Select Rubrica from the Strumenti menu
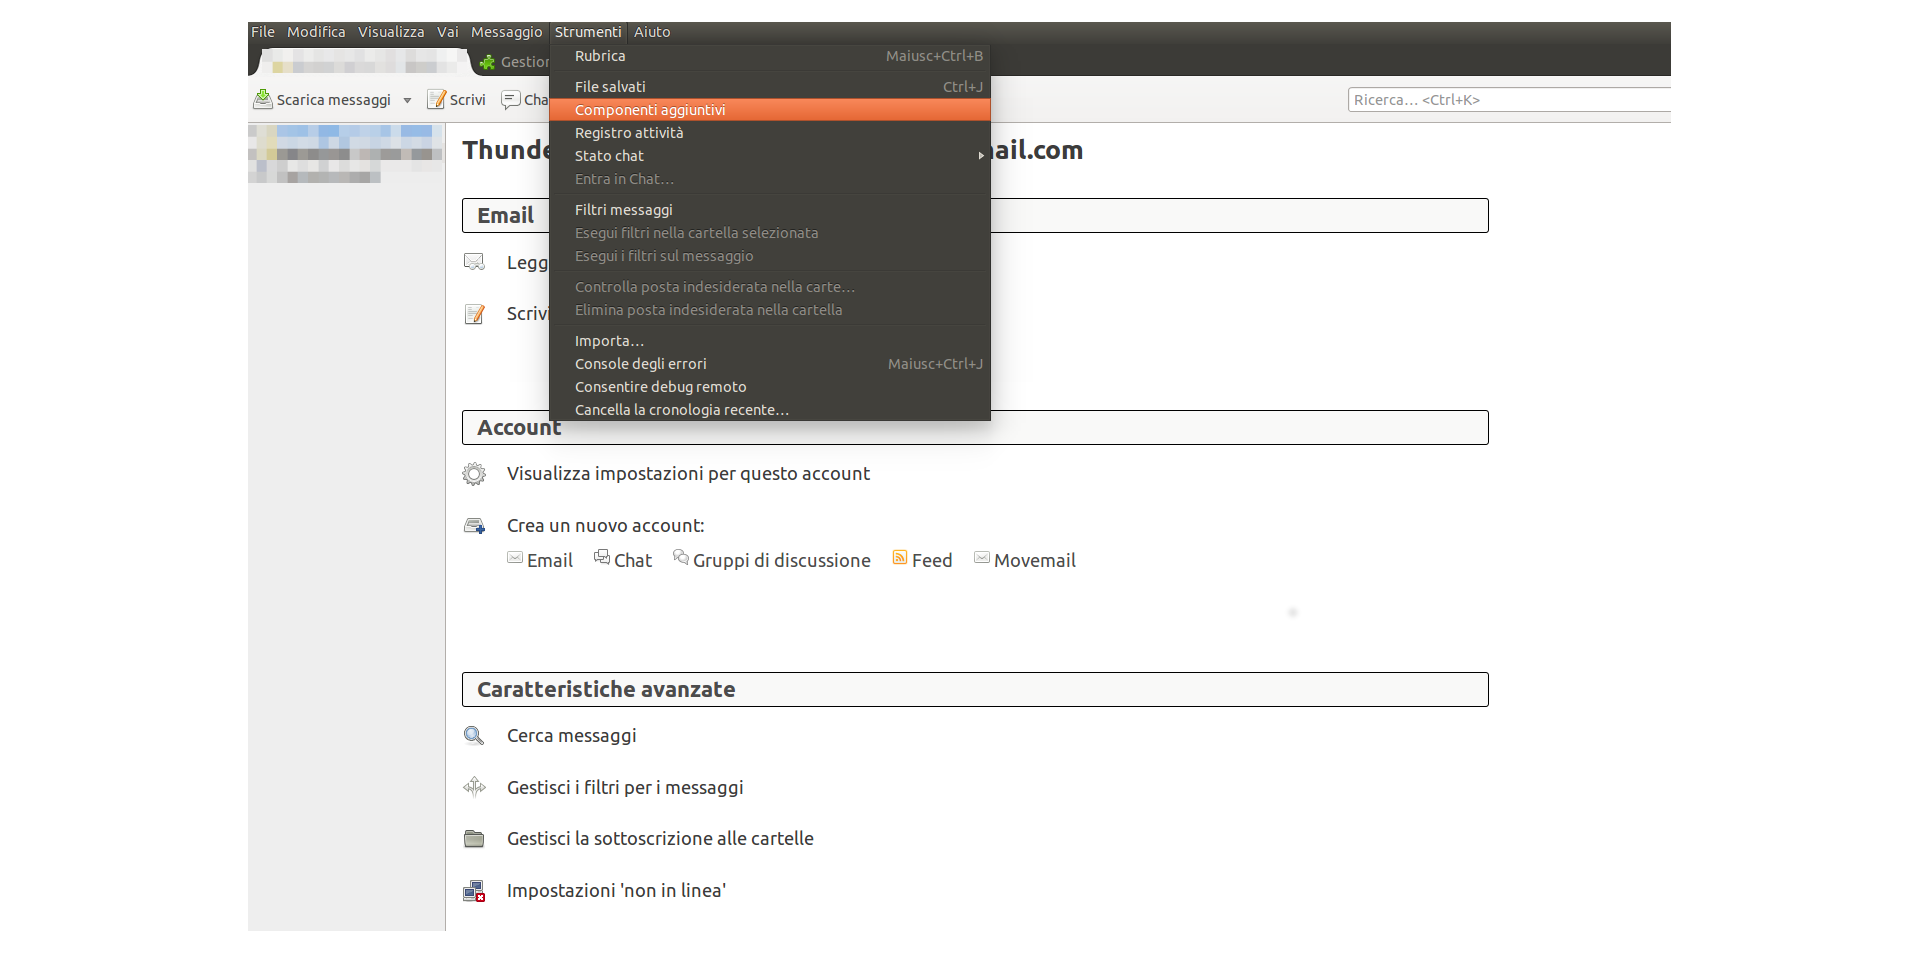The image size is (1920, 953). 770,56
